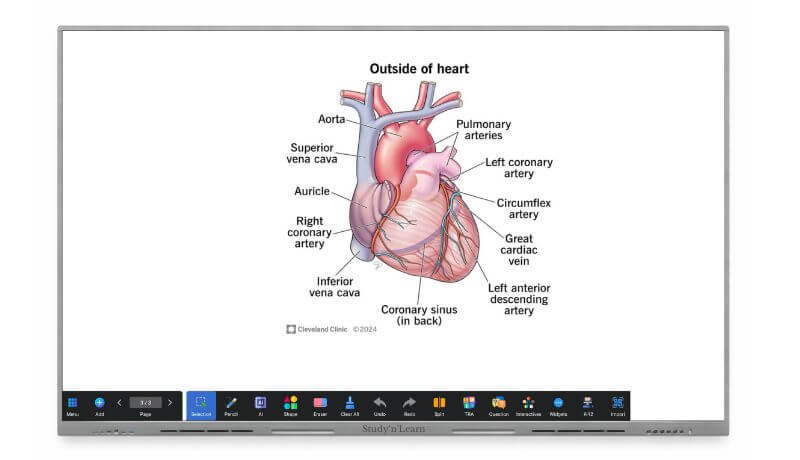
Task: Click the Clear All brush icon
Action: tap(349, 403)
